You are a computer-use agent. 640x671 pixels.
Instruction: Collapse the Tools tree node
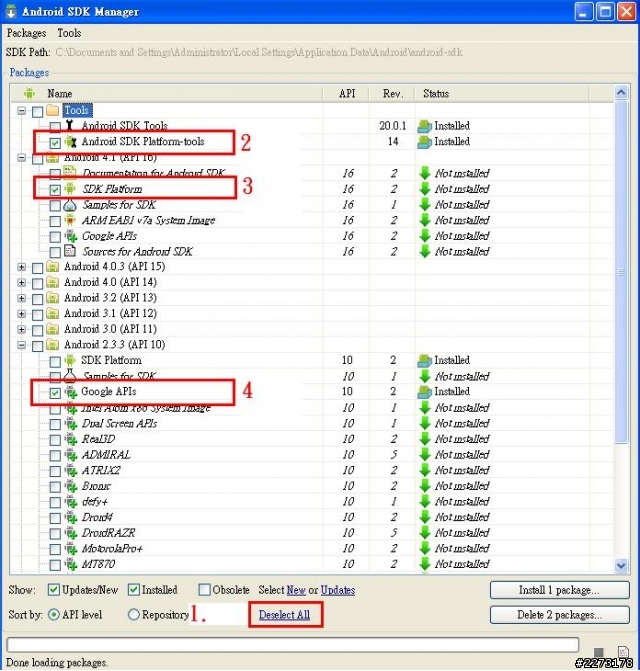tap(21, 111)
